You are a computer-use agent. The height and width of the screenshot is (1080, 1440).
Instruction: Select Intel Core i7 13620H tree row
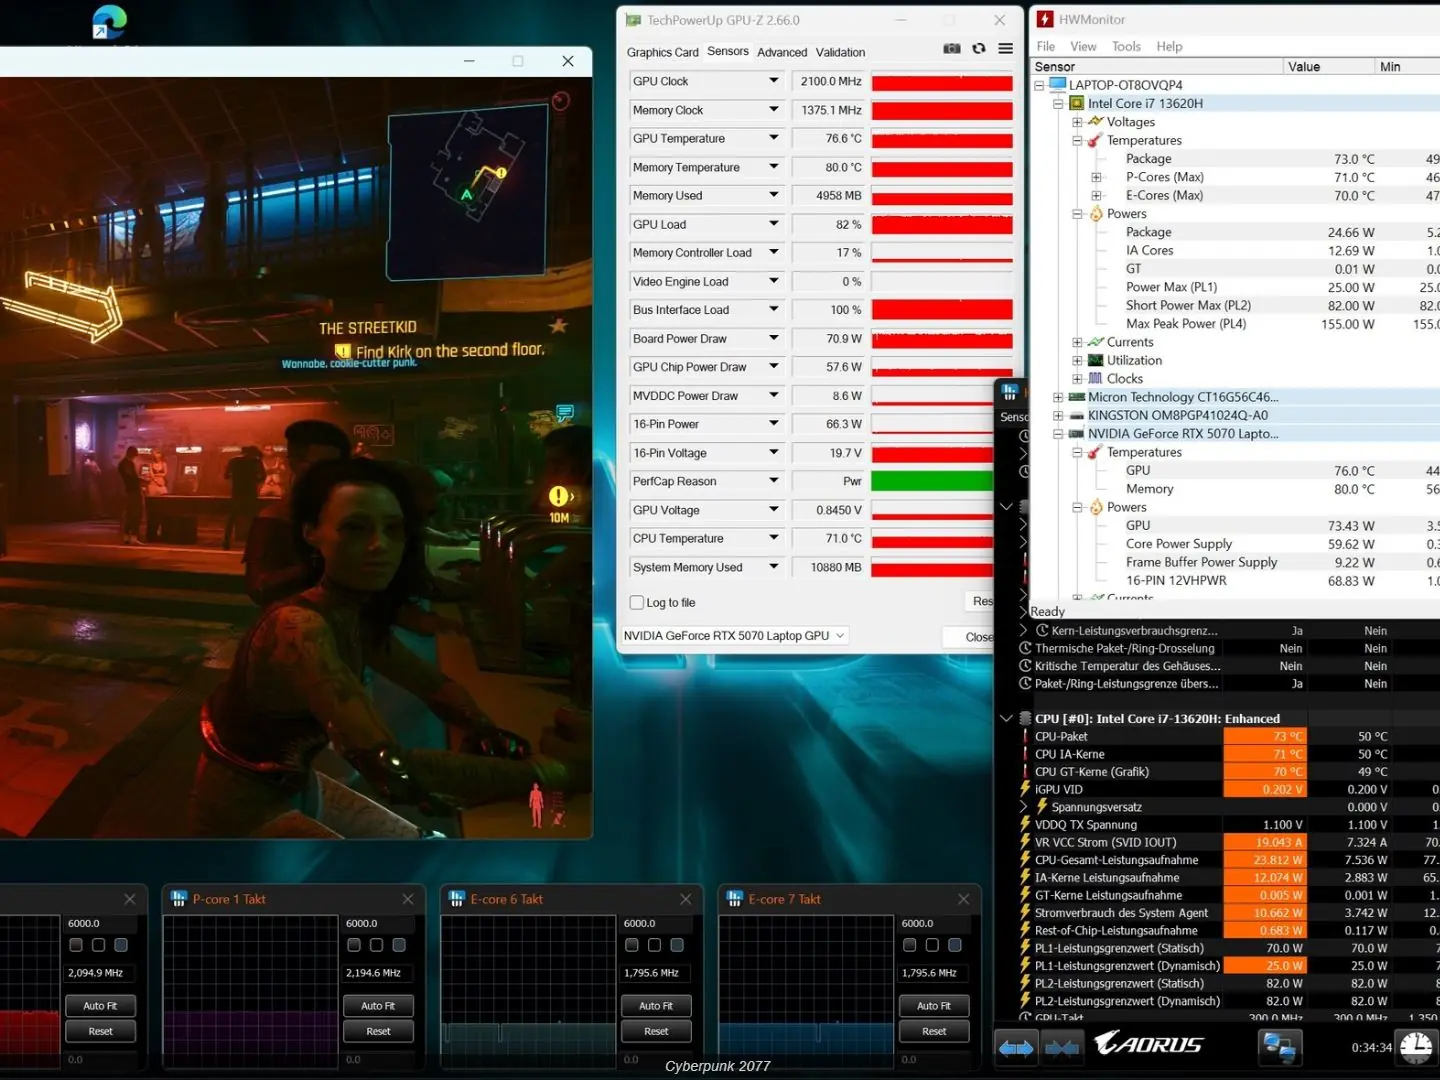click(x=1145, y=103)
